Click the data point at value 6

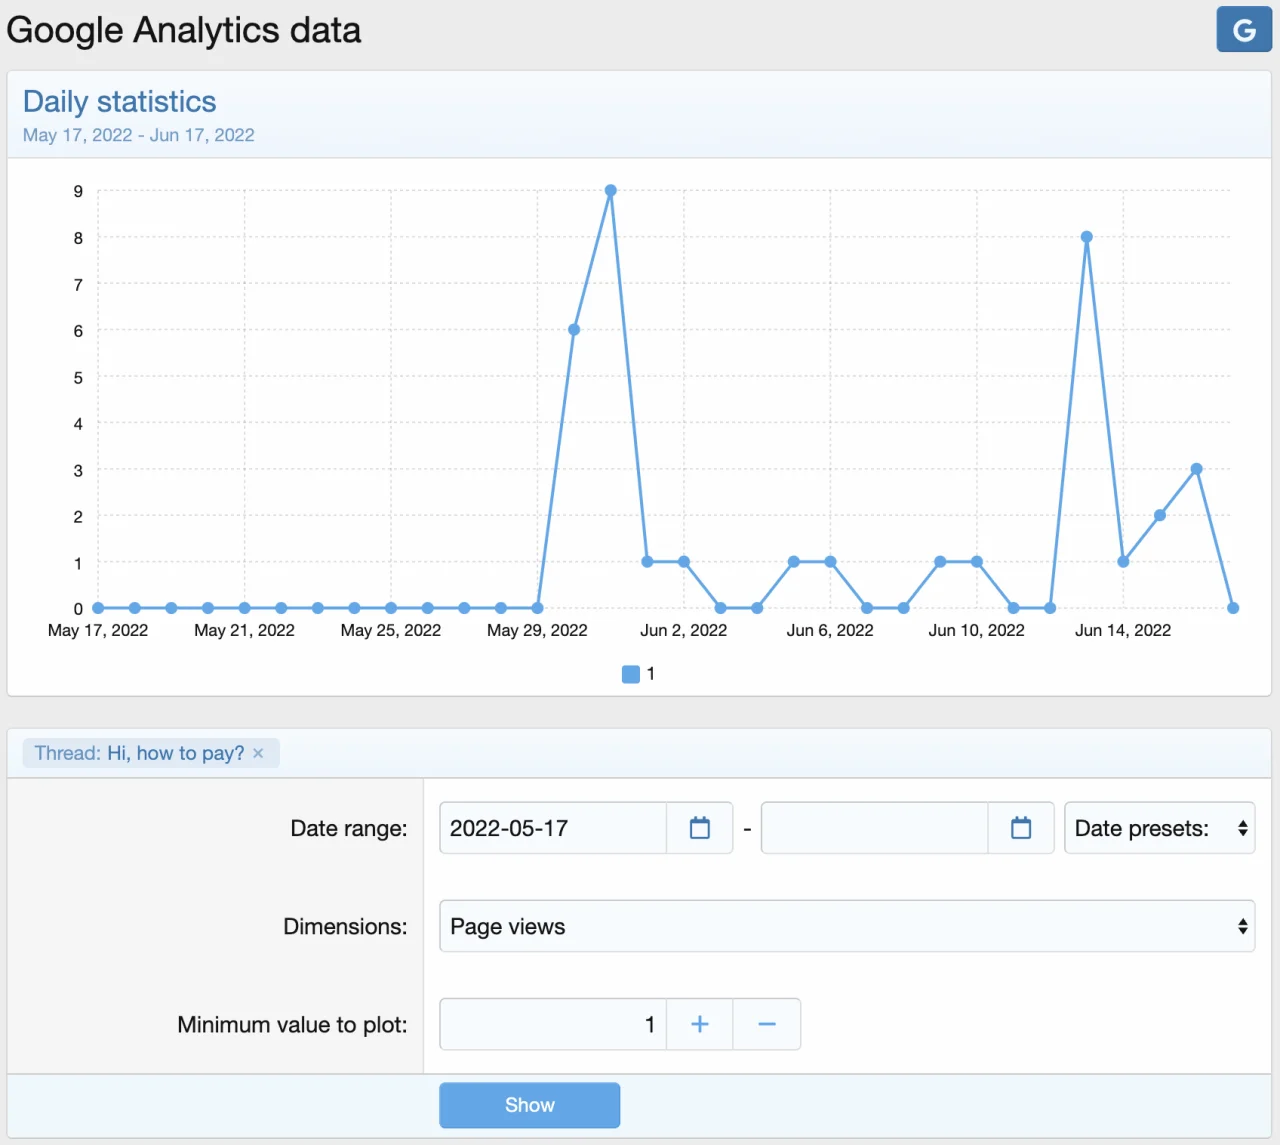pos(574,329)
